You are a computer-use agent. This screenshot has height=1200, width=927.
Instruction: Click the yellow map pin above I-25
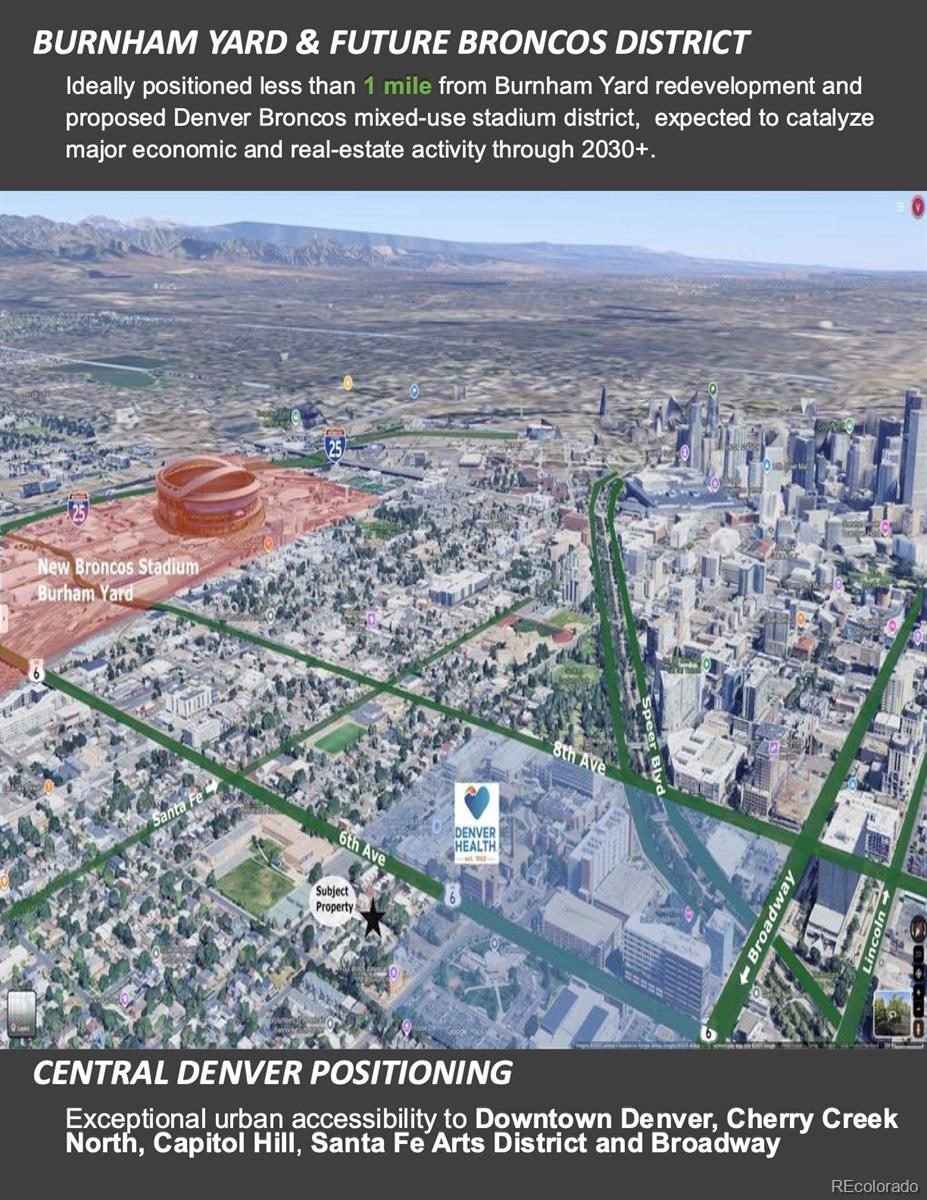click(348, 382)
